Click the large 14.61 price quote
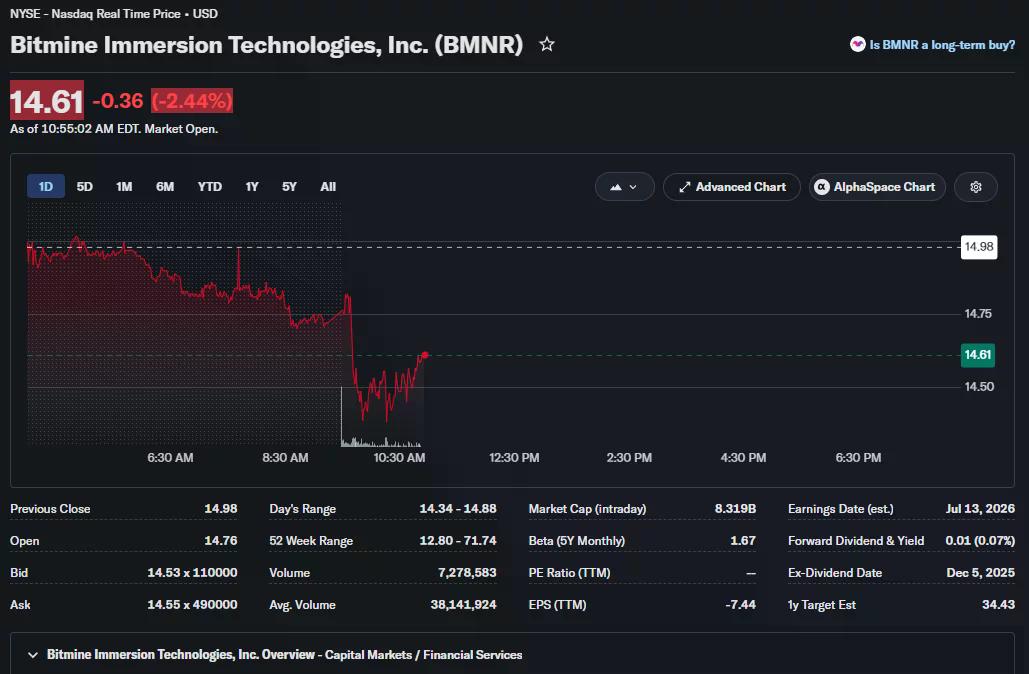The width and height of the screenshot is (1029, 674). [47, 101]
